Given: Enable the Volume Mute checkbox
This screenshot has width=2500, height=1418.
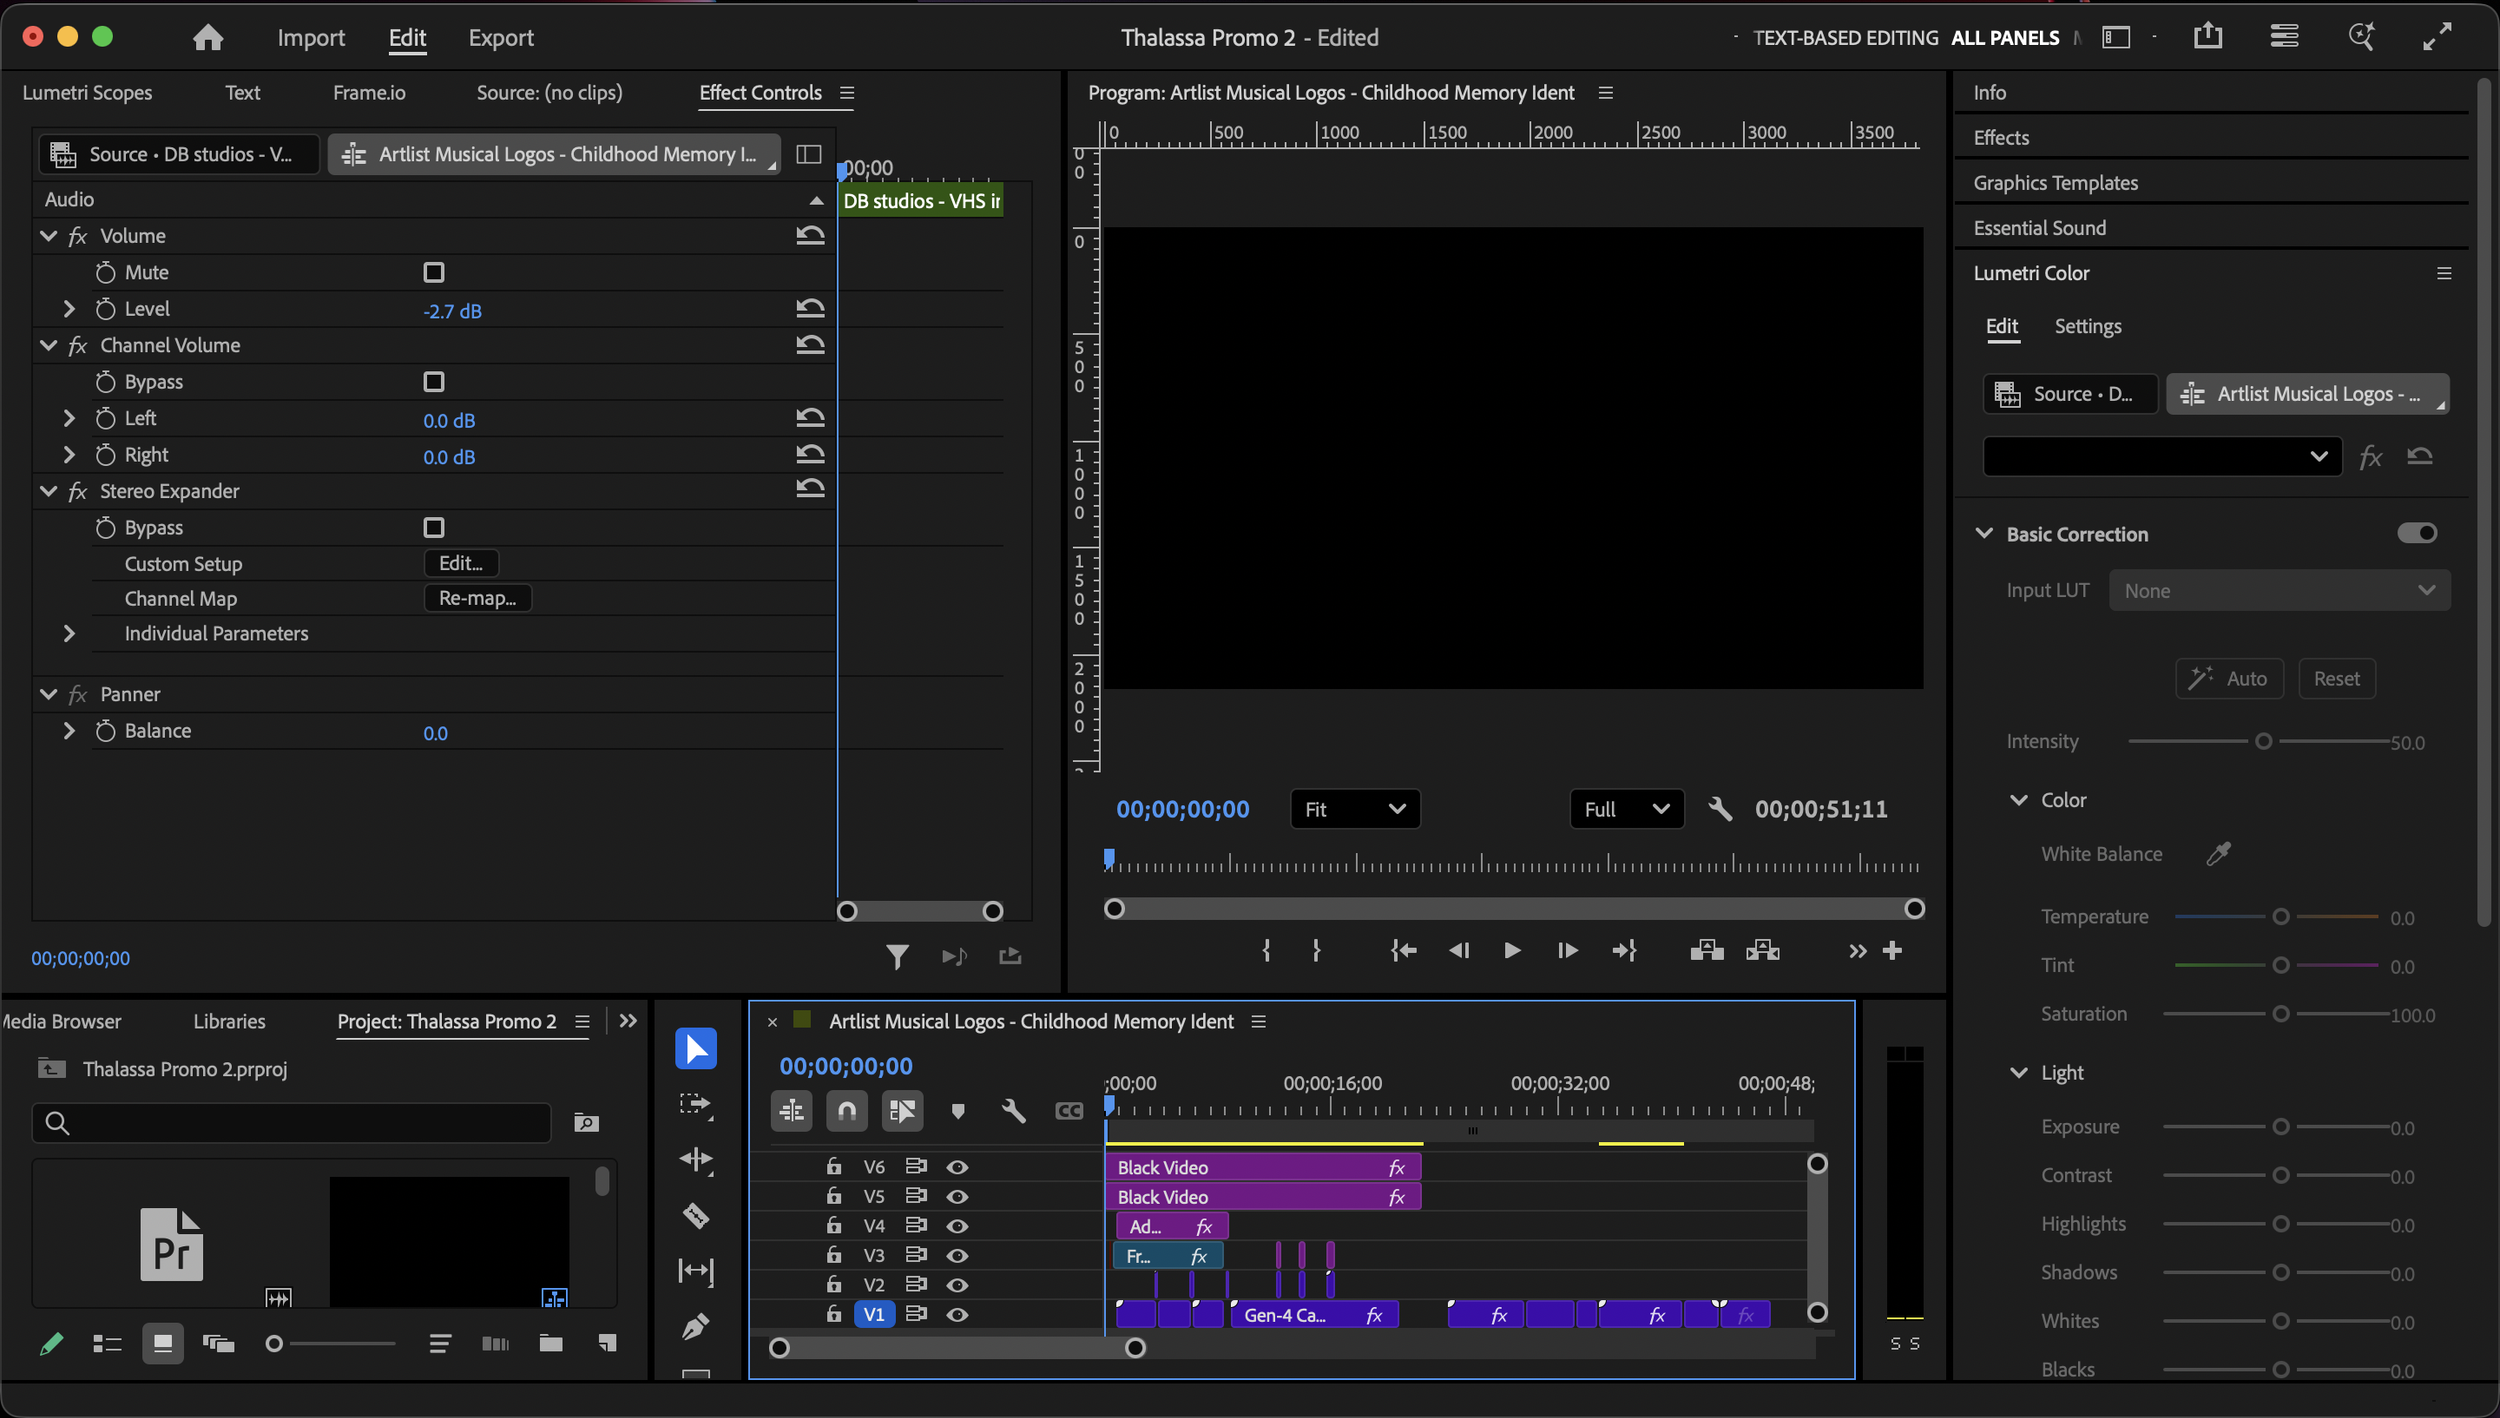Looking at the screenshot, I should [433, 272].
